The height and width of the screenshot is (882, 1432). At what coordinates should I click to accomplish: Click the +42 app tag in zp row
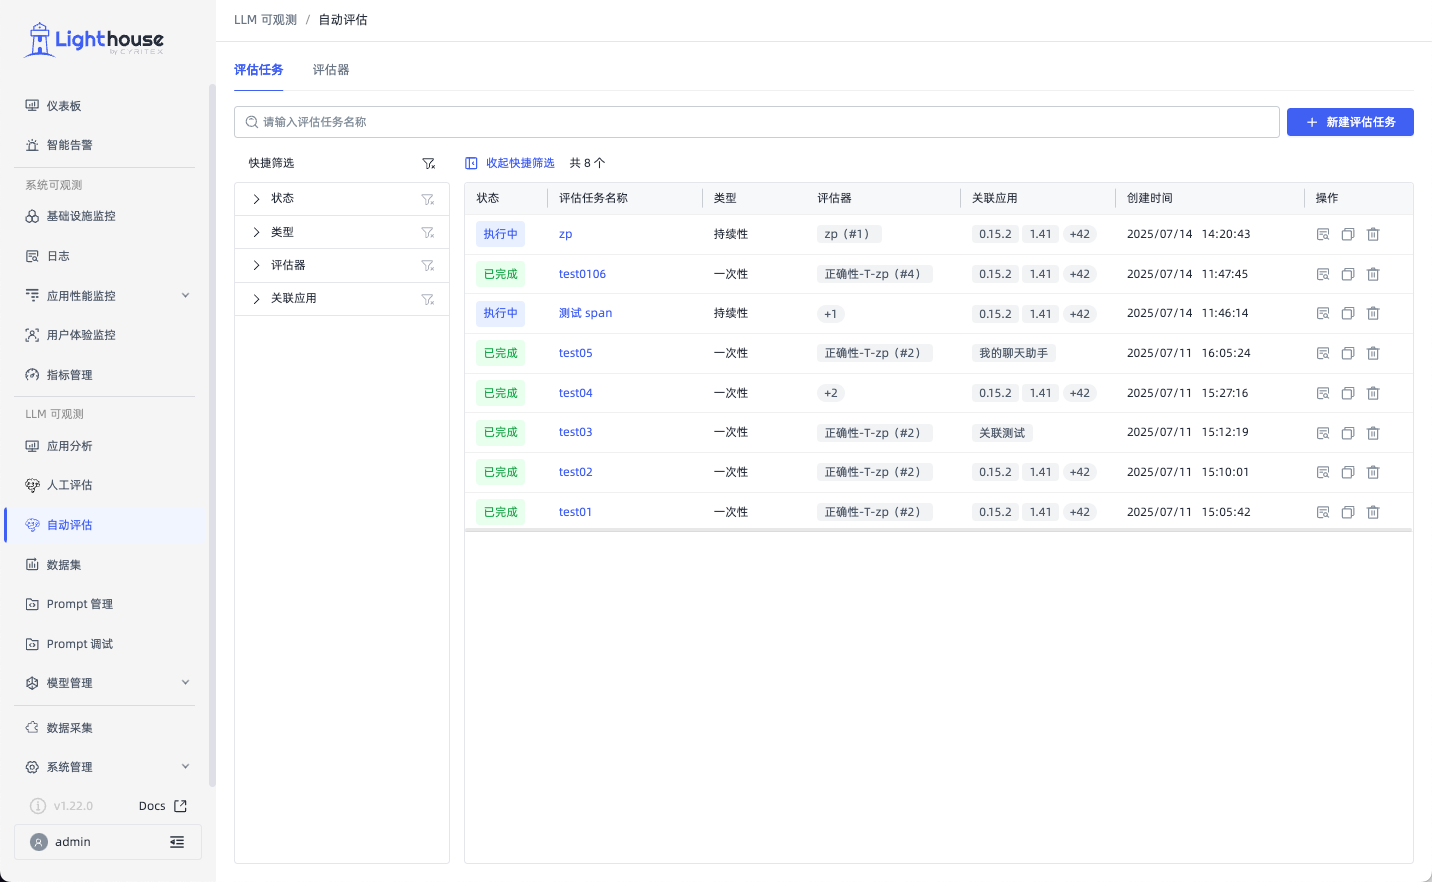click(1080, 234)
